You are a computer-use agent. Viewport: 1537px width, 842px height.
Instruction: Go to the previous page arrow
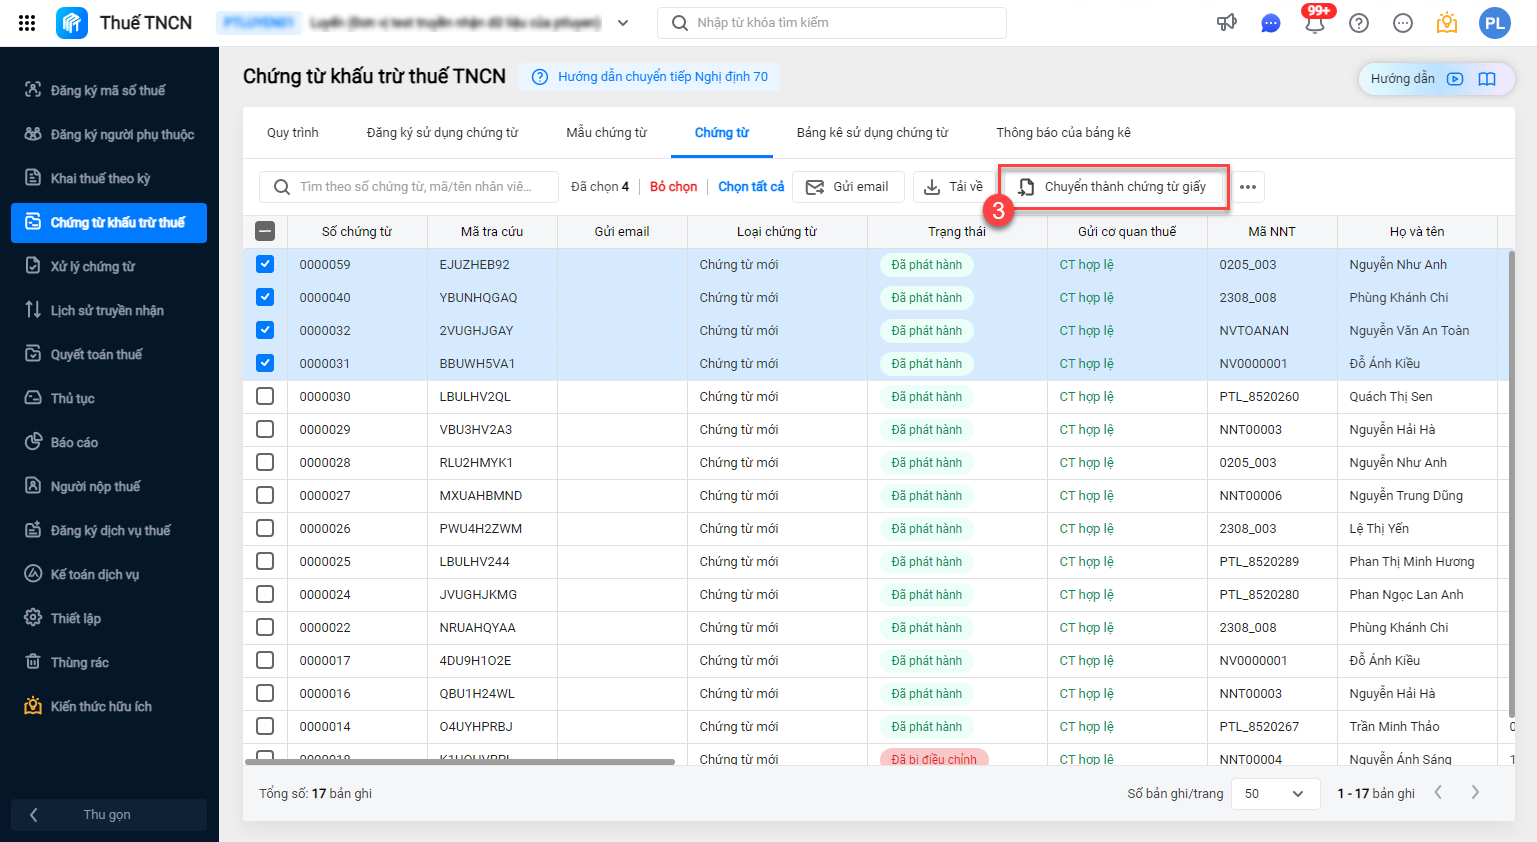coord(1438,793)
